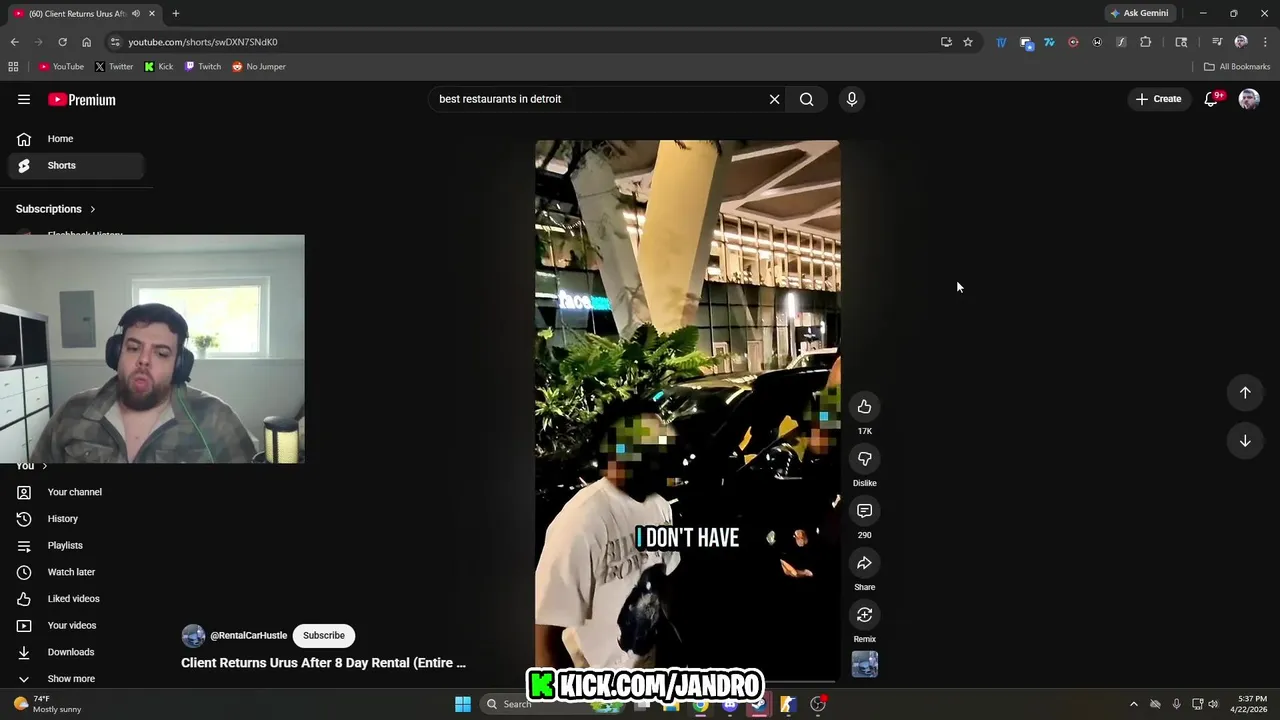Pause the Short by clicking the video

click(x=687, y=410)
